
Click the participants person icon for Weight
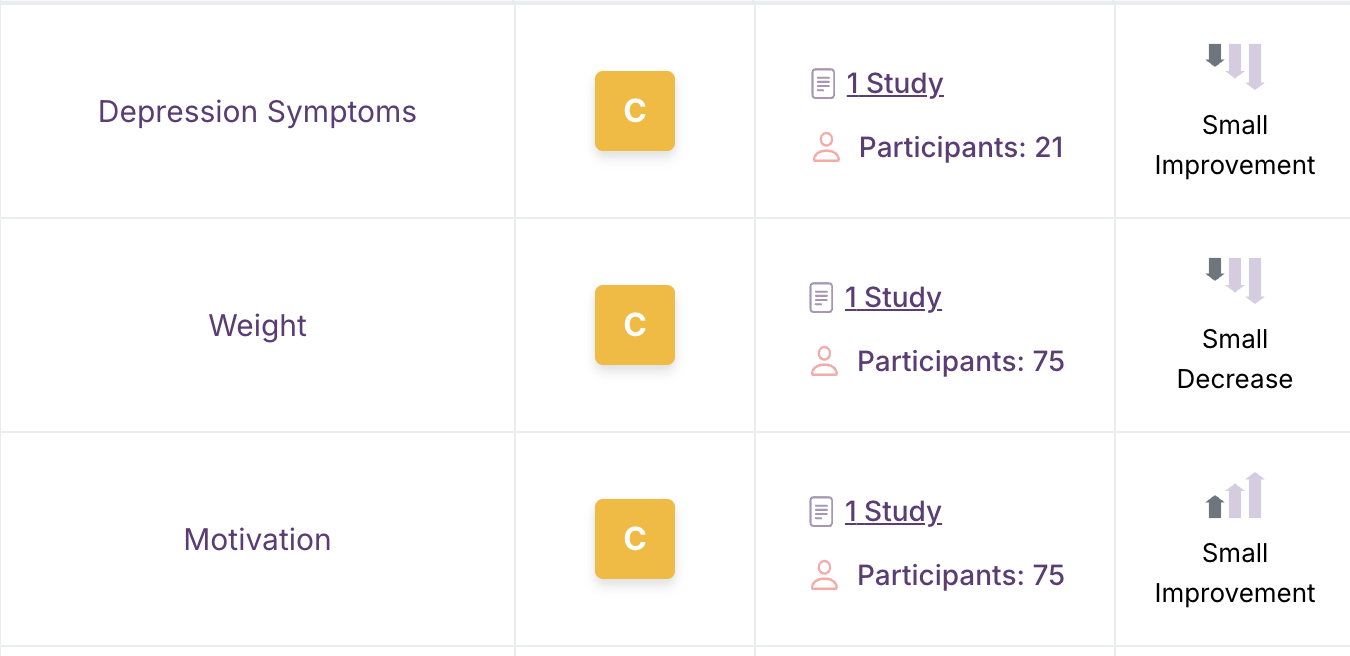(x=824, y=361)
